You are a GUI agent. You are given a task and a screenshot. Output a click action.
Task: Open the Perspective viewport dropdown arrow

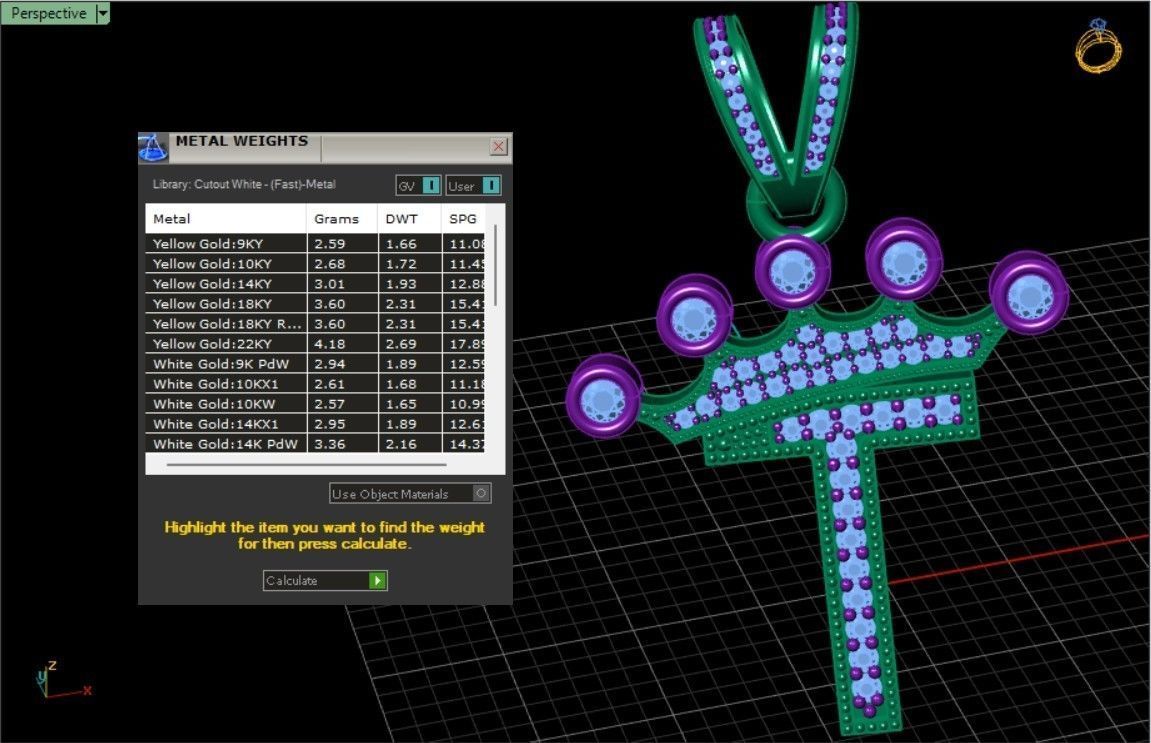tap(103, 13)
